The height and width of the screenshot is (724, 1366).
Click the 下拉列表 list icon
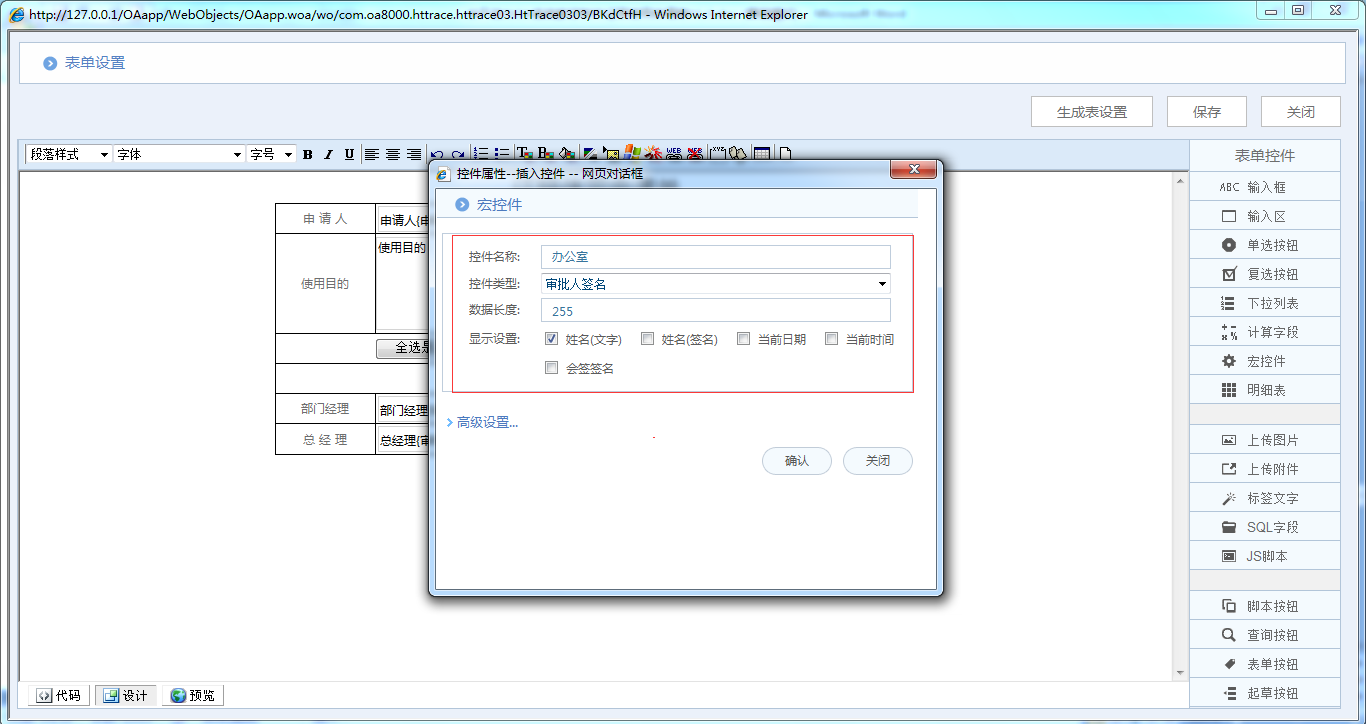click(x=1229, y=303)
